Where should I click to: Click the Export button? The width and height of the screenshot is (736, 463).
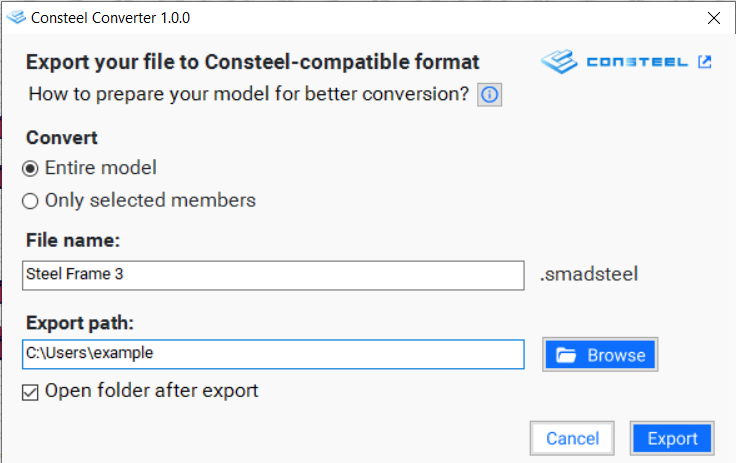coord(672,439)
